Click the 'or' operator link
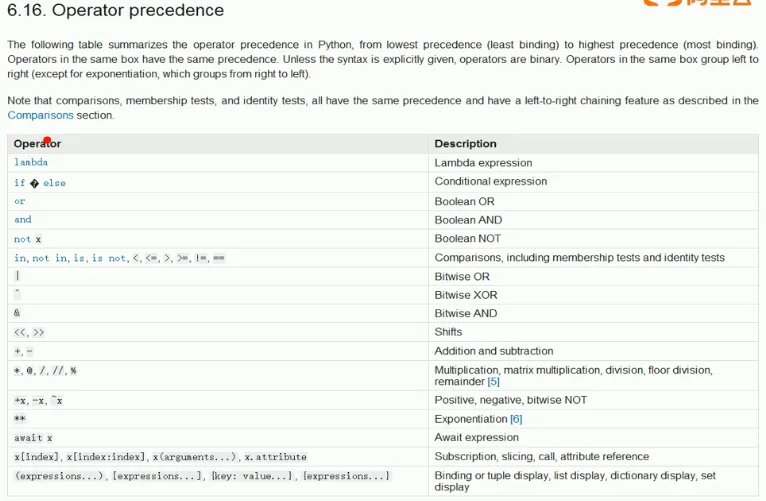The width and height of the screenshot is (766, 501). [x=20, y=201]
